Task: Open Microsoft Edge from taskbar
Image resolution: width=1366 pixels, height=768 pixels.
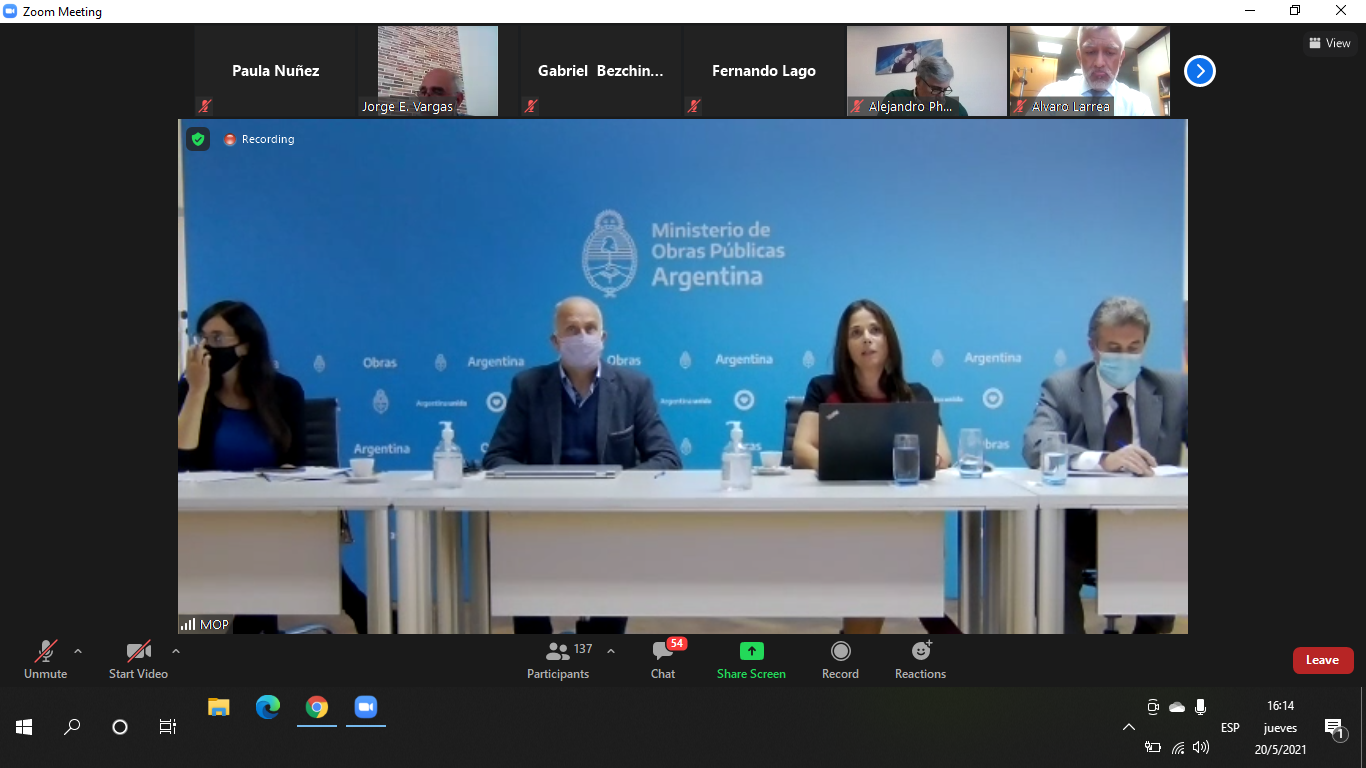Action: 268,707
